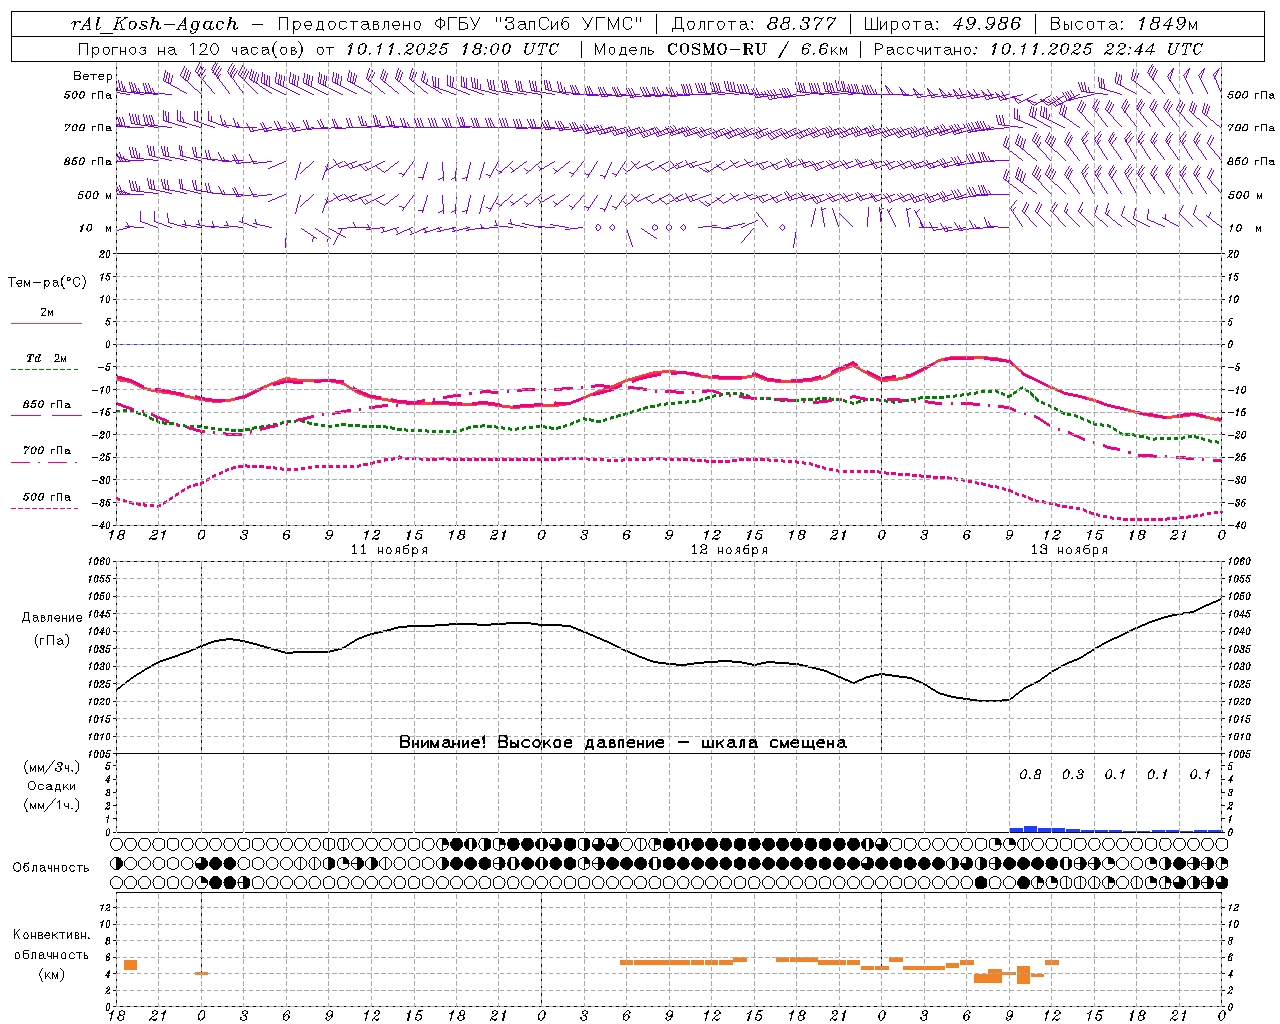
Task: Click the Предоставлено ФГБУ "ЗапСиб УГМС" text
Action: (458, 24)
